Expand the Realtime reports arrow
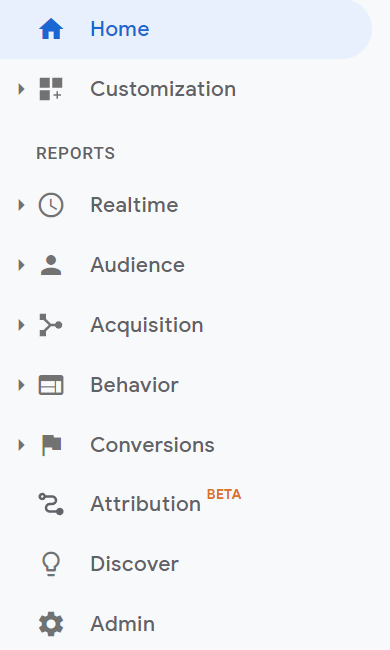Viewport: 390px width, 650px height. [x=21, y=205]
